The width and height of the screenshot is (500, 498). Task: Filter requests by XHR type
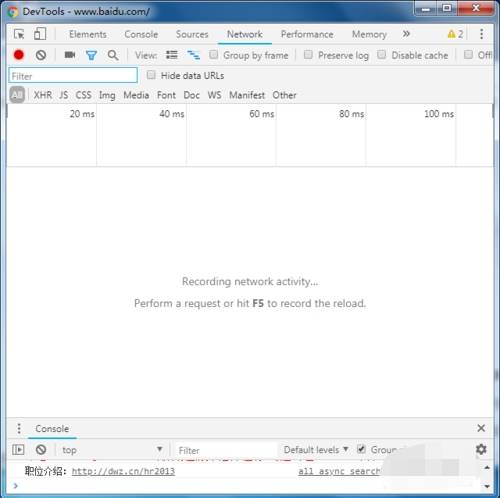tap(43, 95)
